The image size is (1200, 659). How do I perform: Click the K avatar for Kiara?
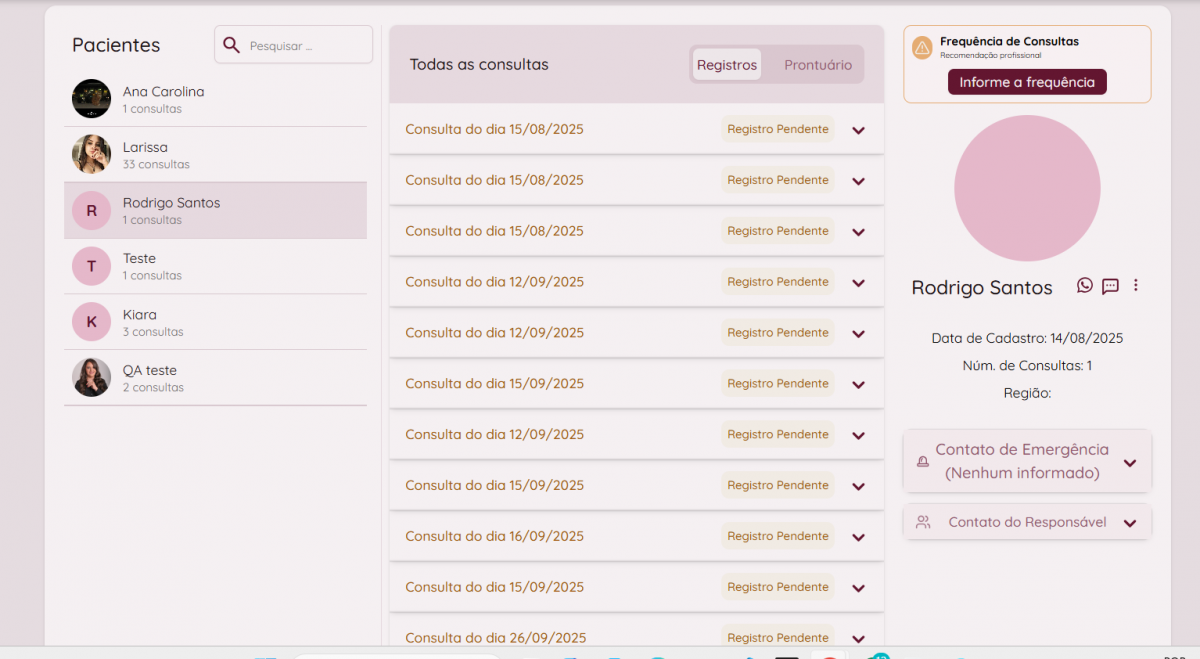pyautogui.click(x=91, y=322)
